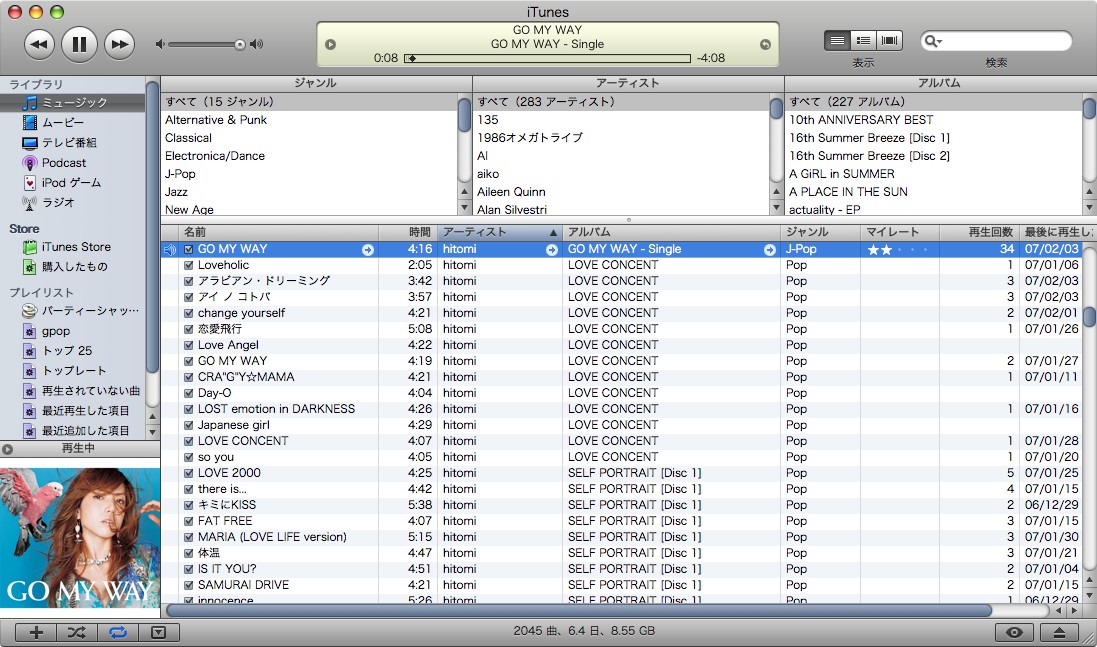Sort by ジャンル column header in song list
1097x647 pixels.
(820, 232)
